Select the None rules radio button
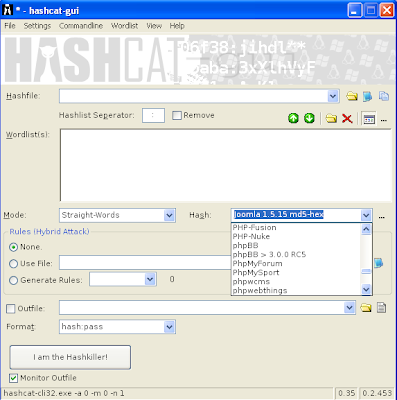 pos(13,247)
